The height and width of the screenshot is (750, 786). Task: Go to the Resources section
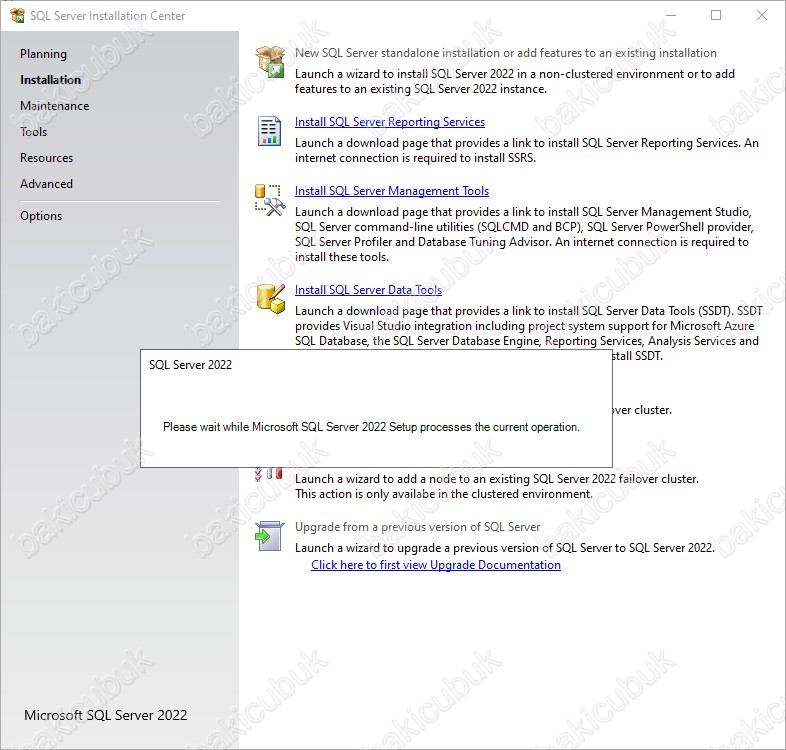47,158
